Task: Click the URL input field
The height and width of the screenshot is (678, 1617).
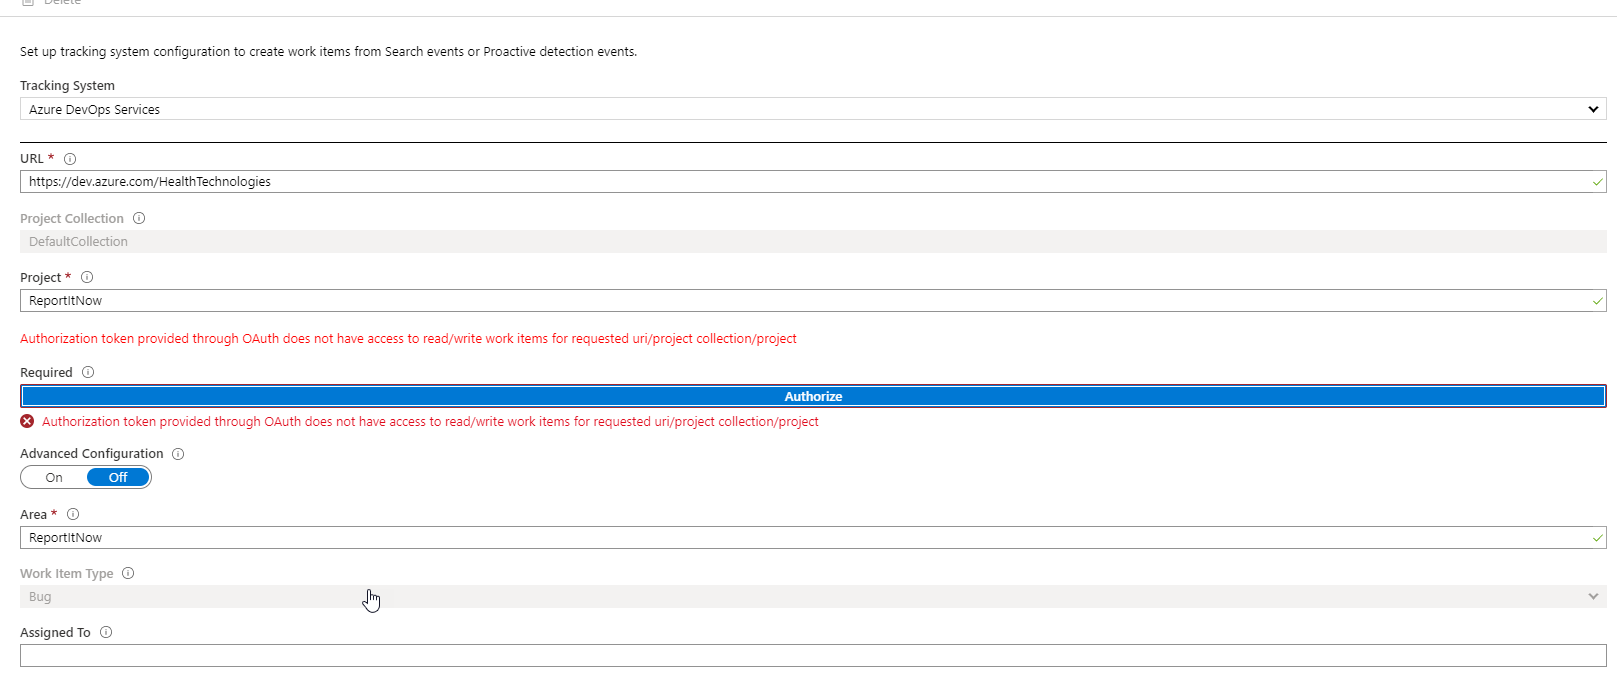Action: (813, 181)
